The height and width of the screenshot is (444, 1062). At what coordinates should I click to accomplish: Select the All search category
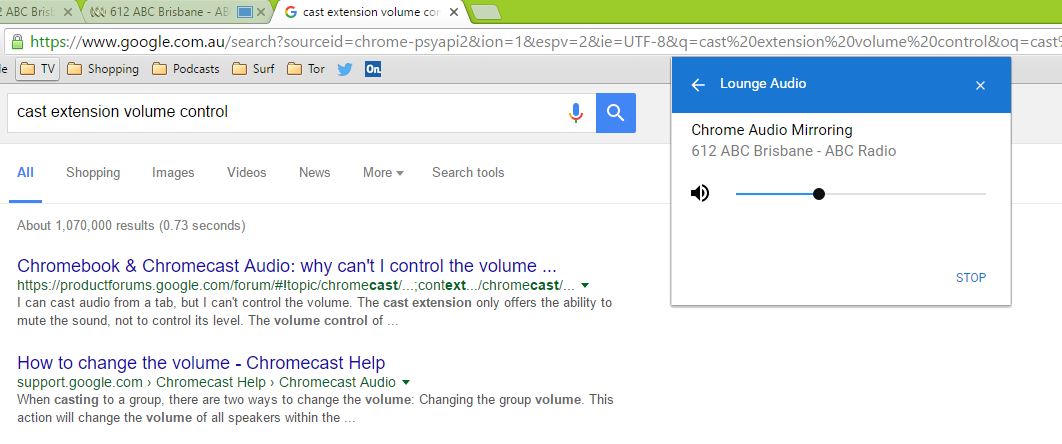25,173
